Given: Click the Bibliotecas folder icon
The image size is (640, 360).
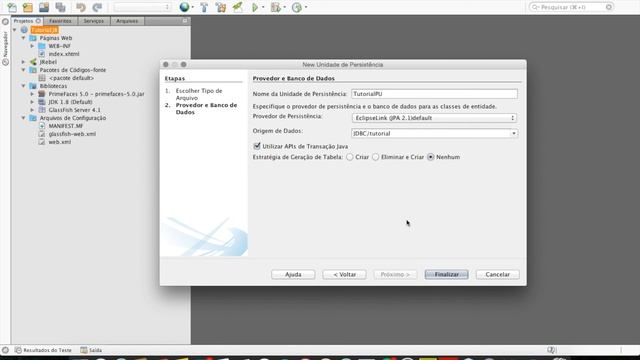Looking at the screenshot, I should pyautogui.click(x=33, y=86).
